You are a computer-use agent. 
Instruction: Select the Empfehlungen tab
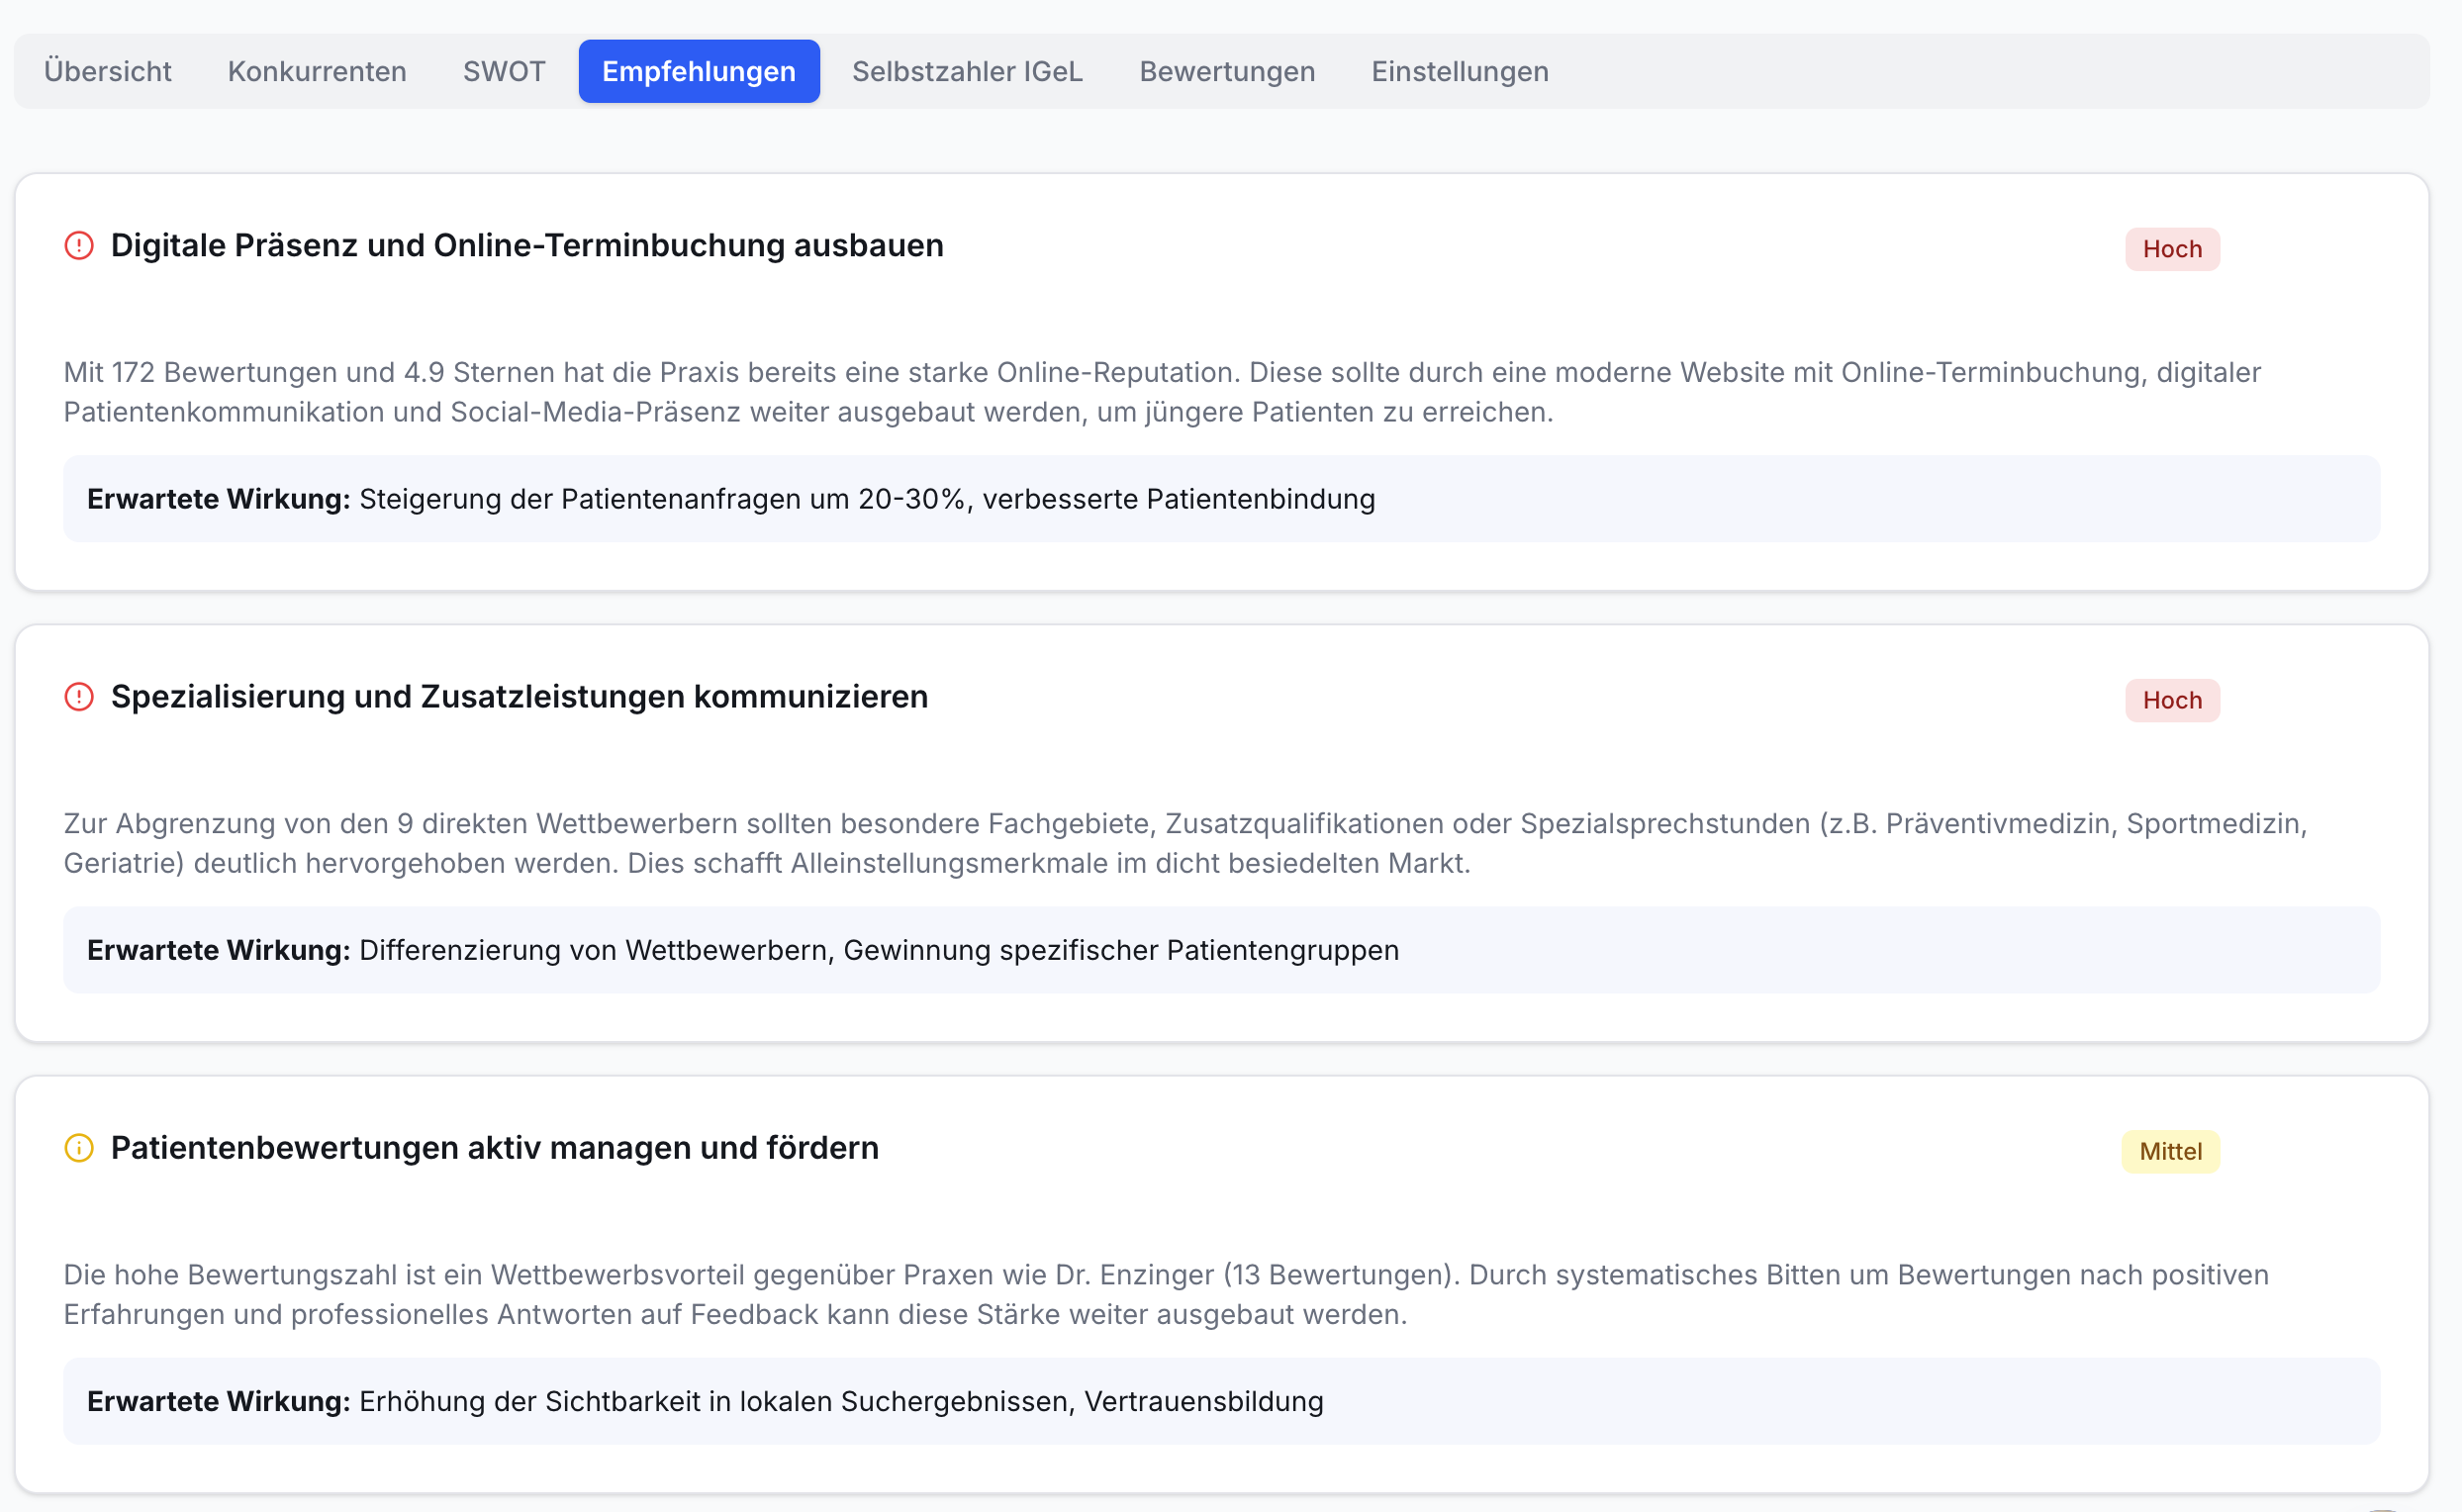(699, 71)
